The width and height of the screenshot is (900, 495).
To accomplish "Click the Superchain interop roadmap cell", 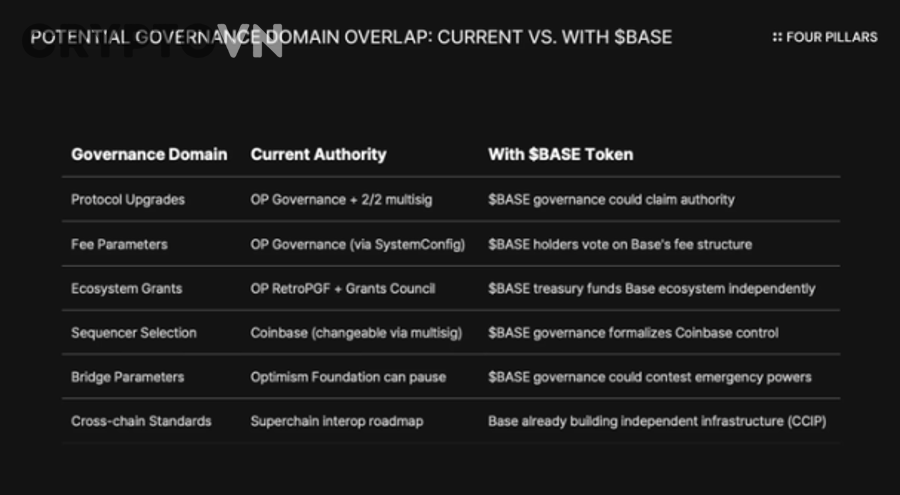I will (337, 421).
